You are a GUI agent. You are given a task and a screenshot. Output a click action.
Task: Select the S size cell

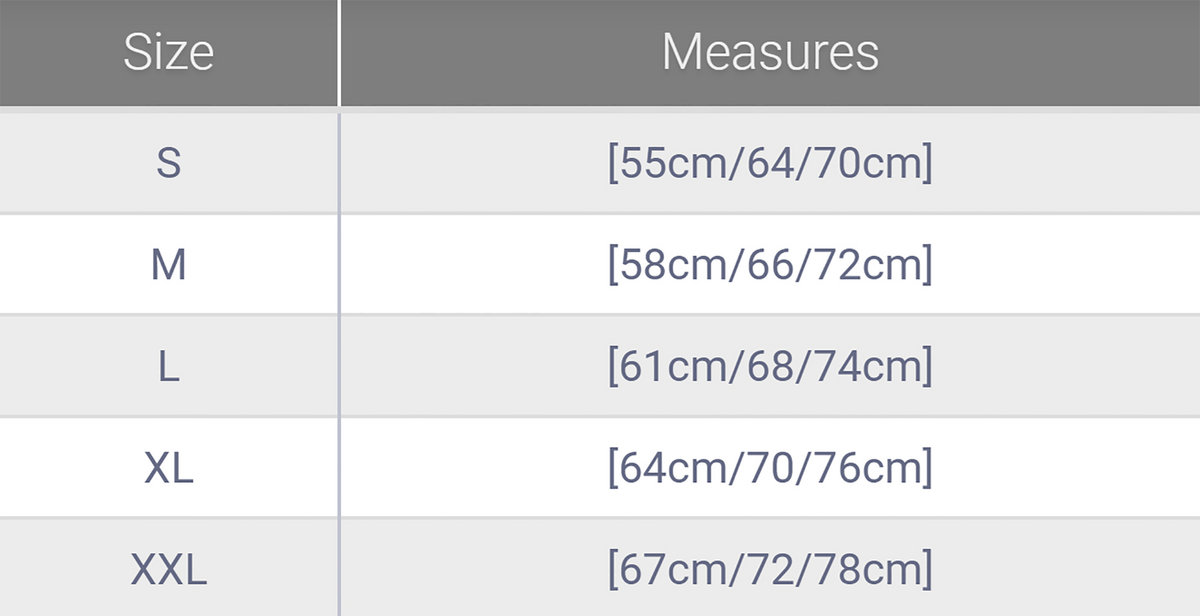pyautogui.click(x=168, y=163)
